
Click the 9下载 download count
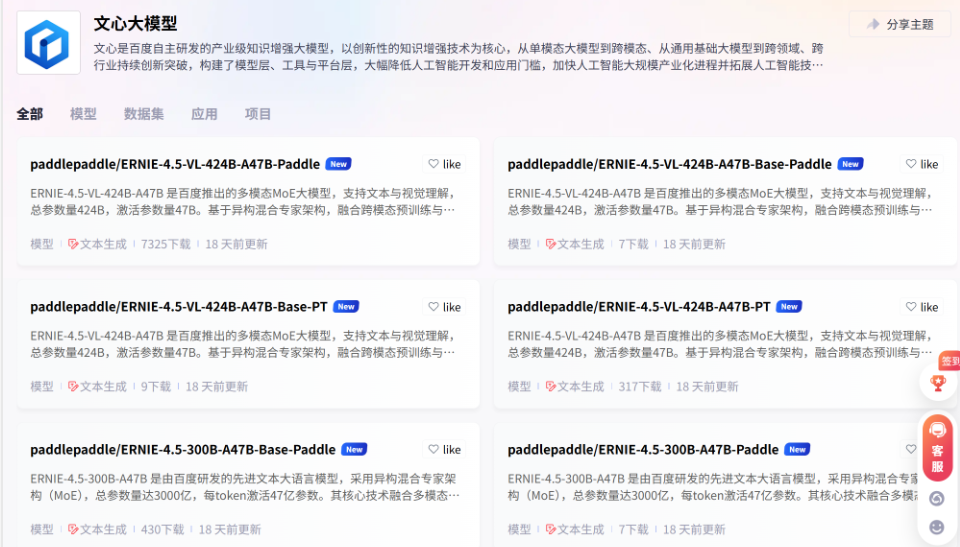(156, 387)
